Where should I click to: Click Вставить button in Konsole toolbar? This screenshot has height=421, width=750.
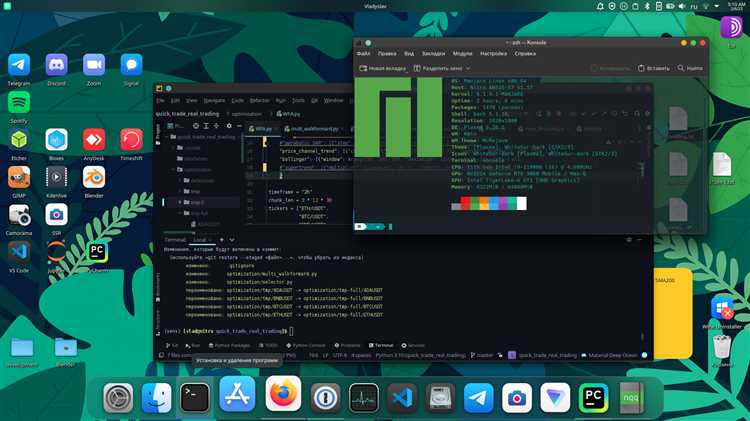pyautogui.click(x=653, y=68)
